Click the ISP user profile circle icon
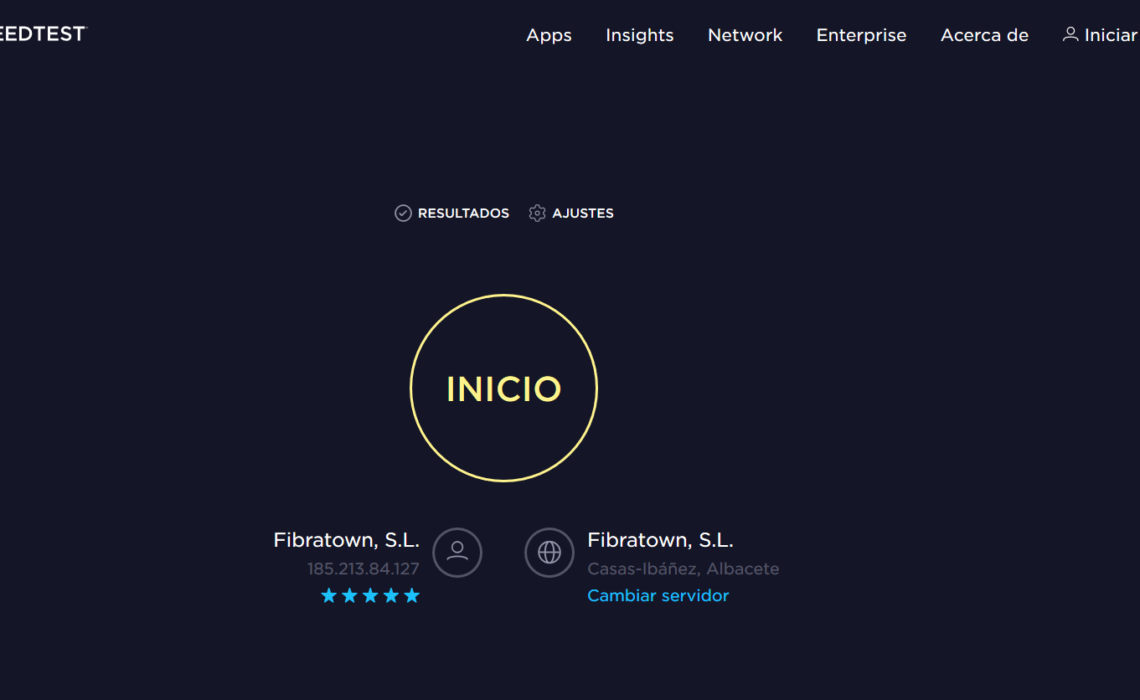The height and width of the screenshot is (700, 1140). (x=457, y=552)
